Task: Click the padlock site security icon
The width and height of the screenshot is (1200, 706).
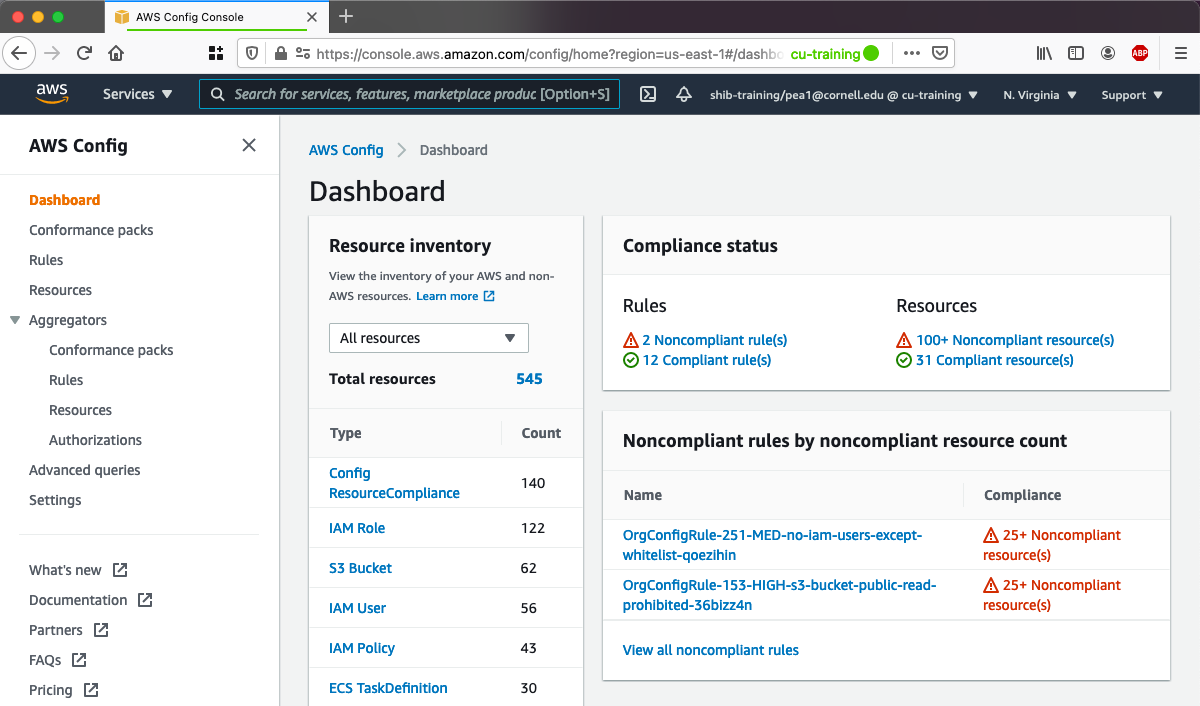Action: pyautogui.click(x=280, y=53)
